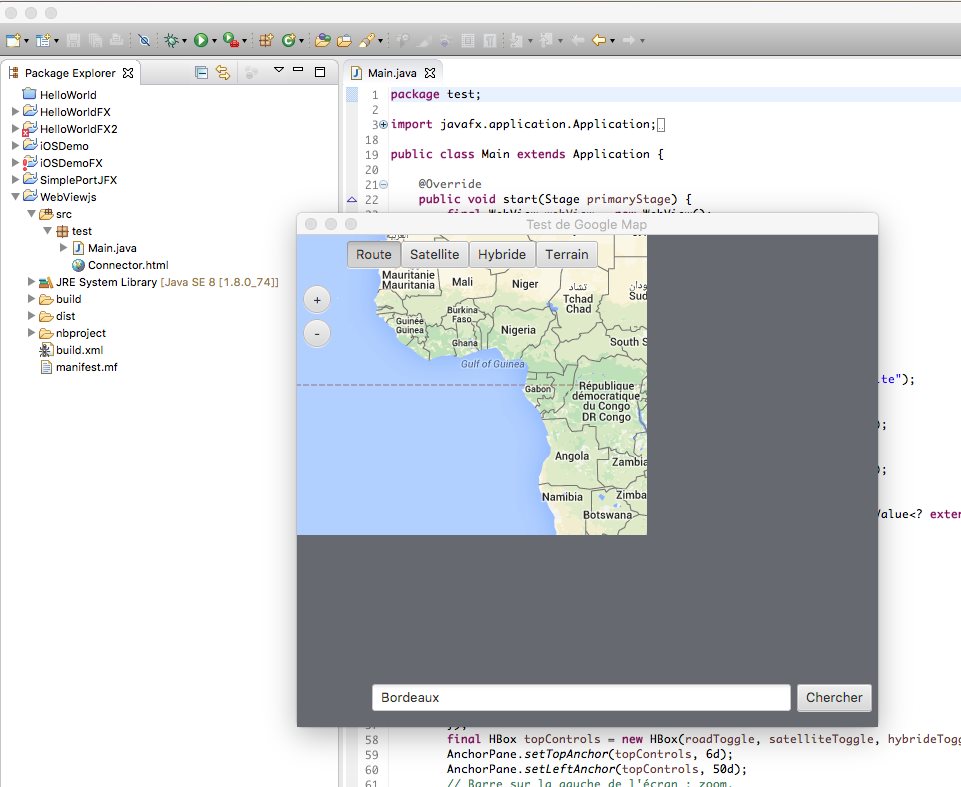Select Connector.html in the tree

(x=120, y=265)
